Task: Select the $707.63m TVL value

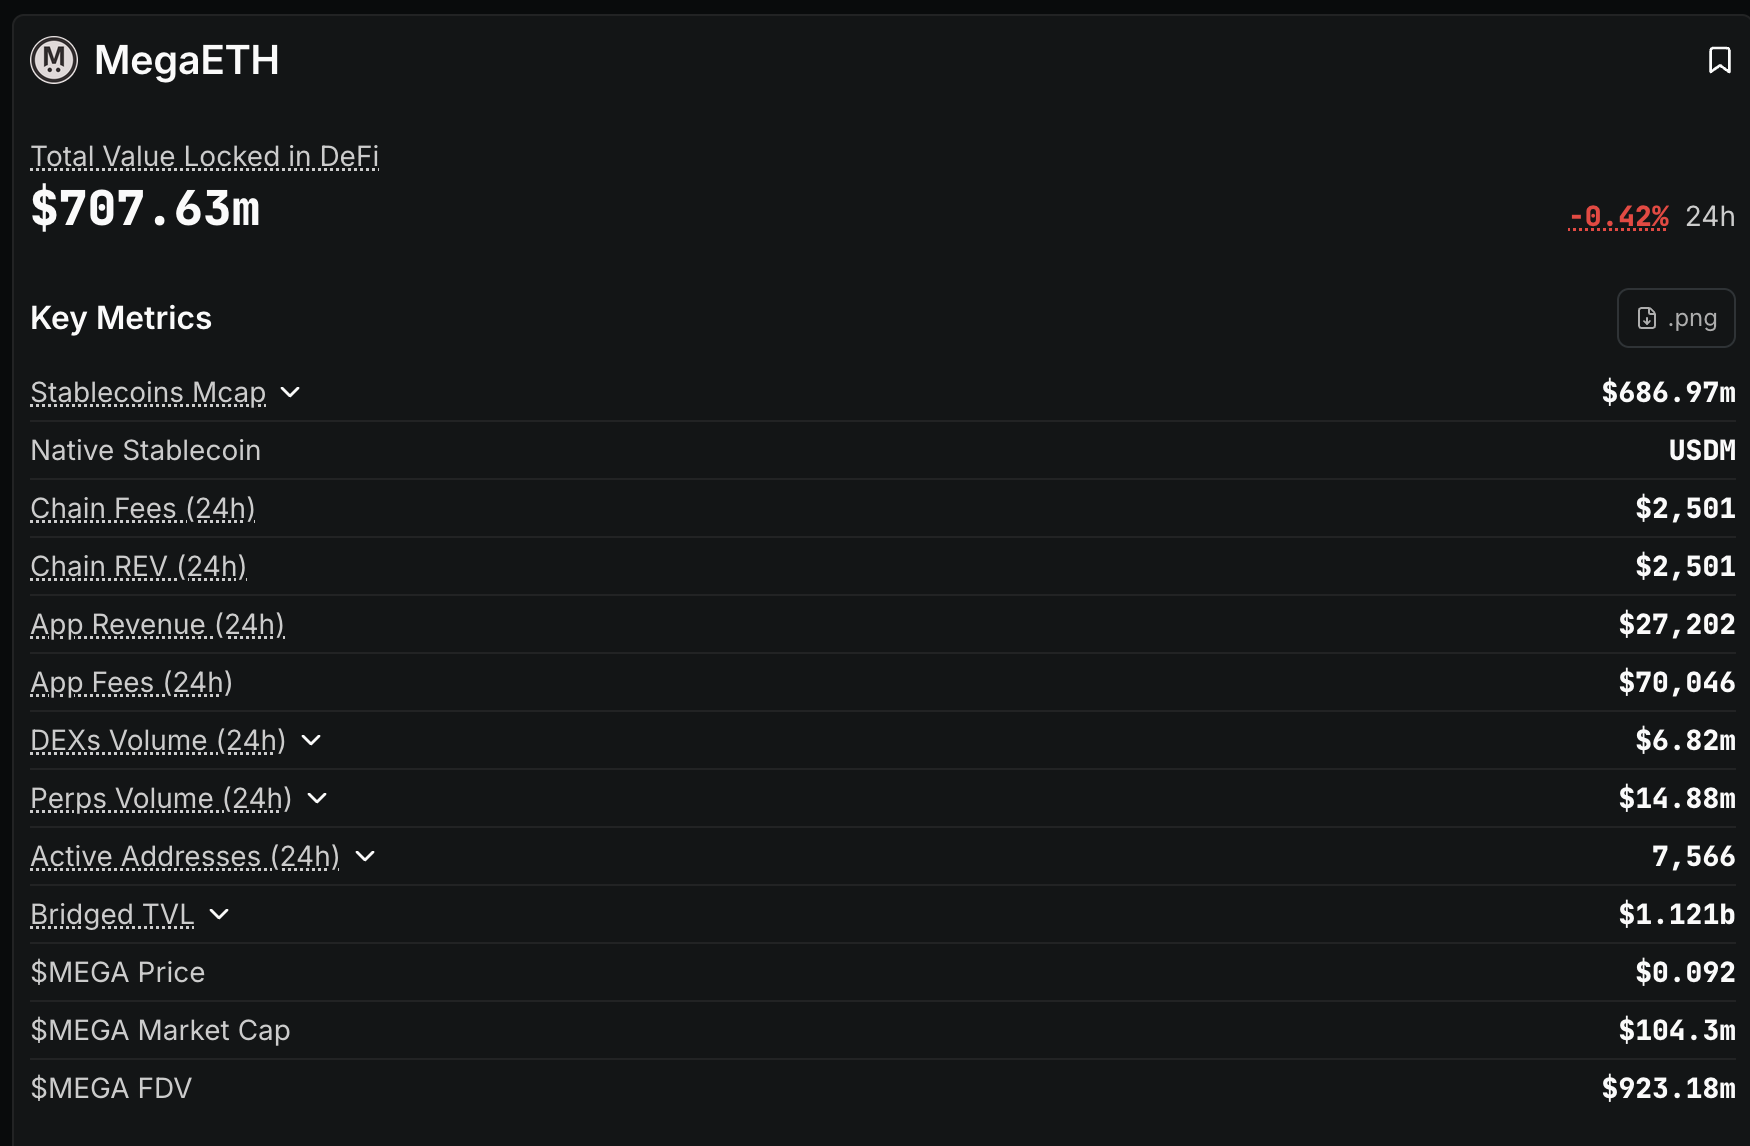Action: coord(145,209)
